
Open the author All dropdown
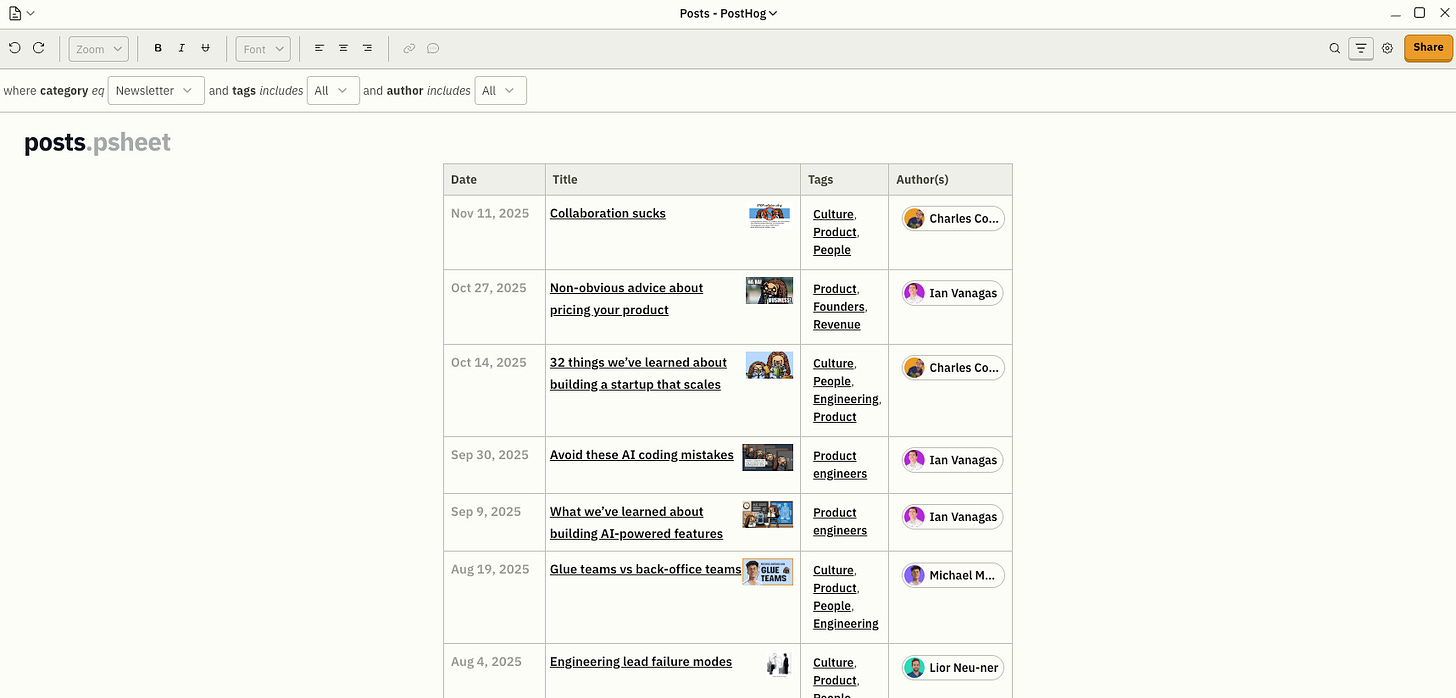[x=500, y=90]
